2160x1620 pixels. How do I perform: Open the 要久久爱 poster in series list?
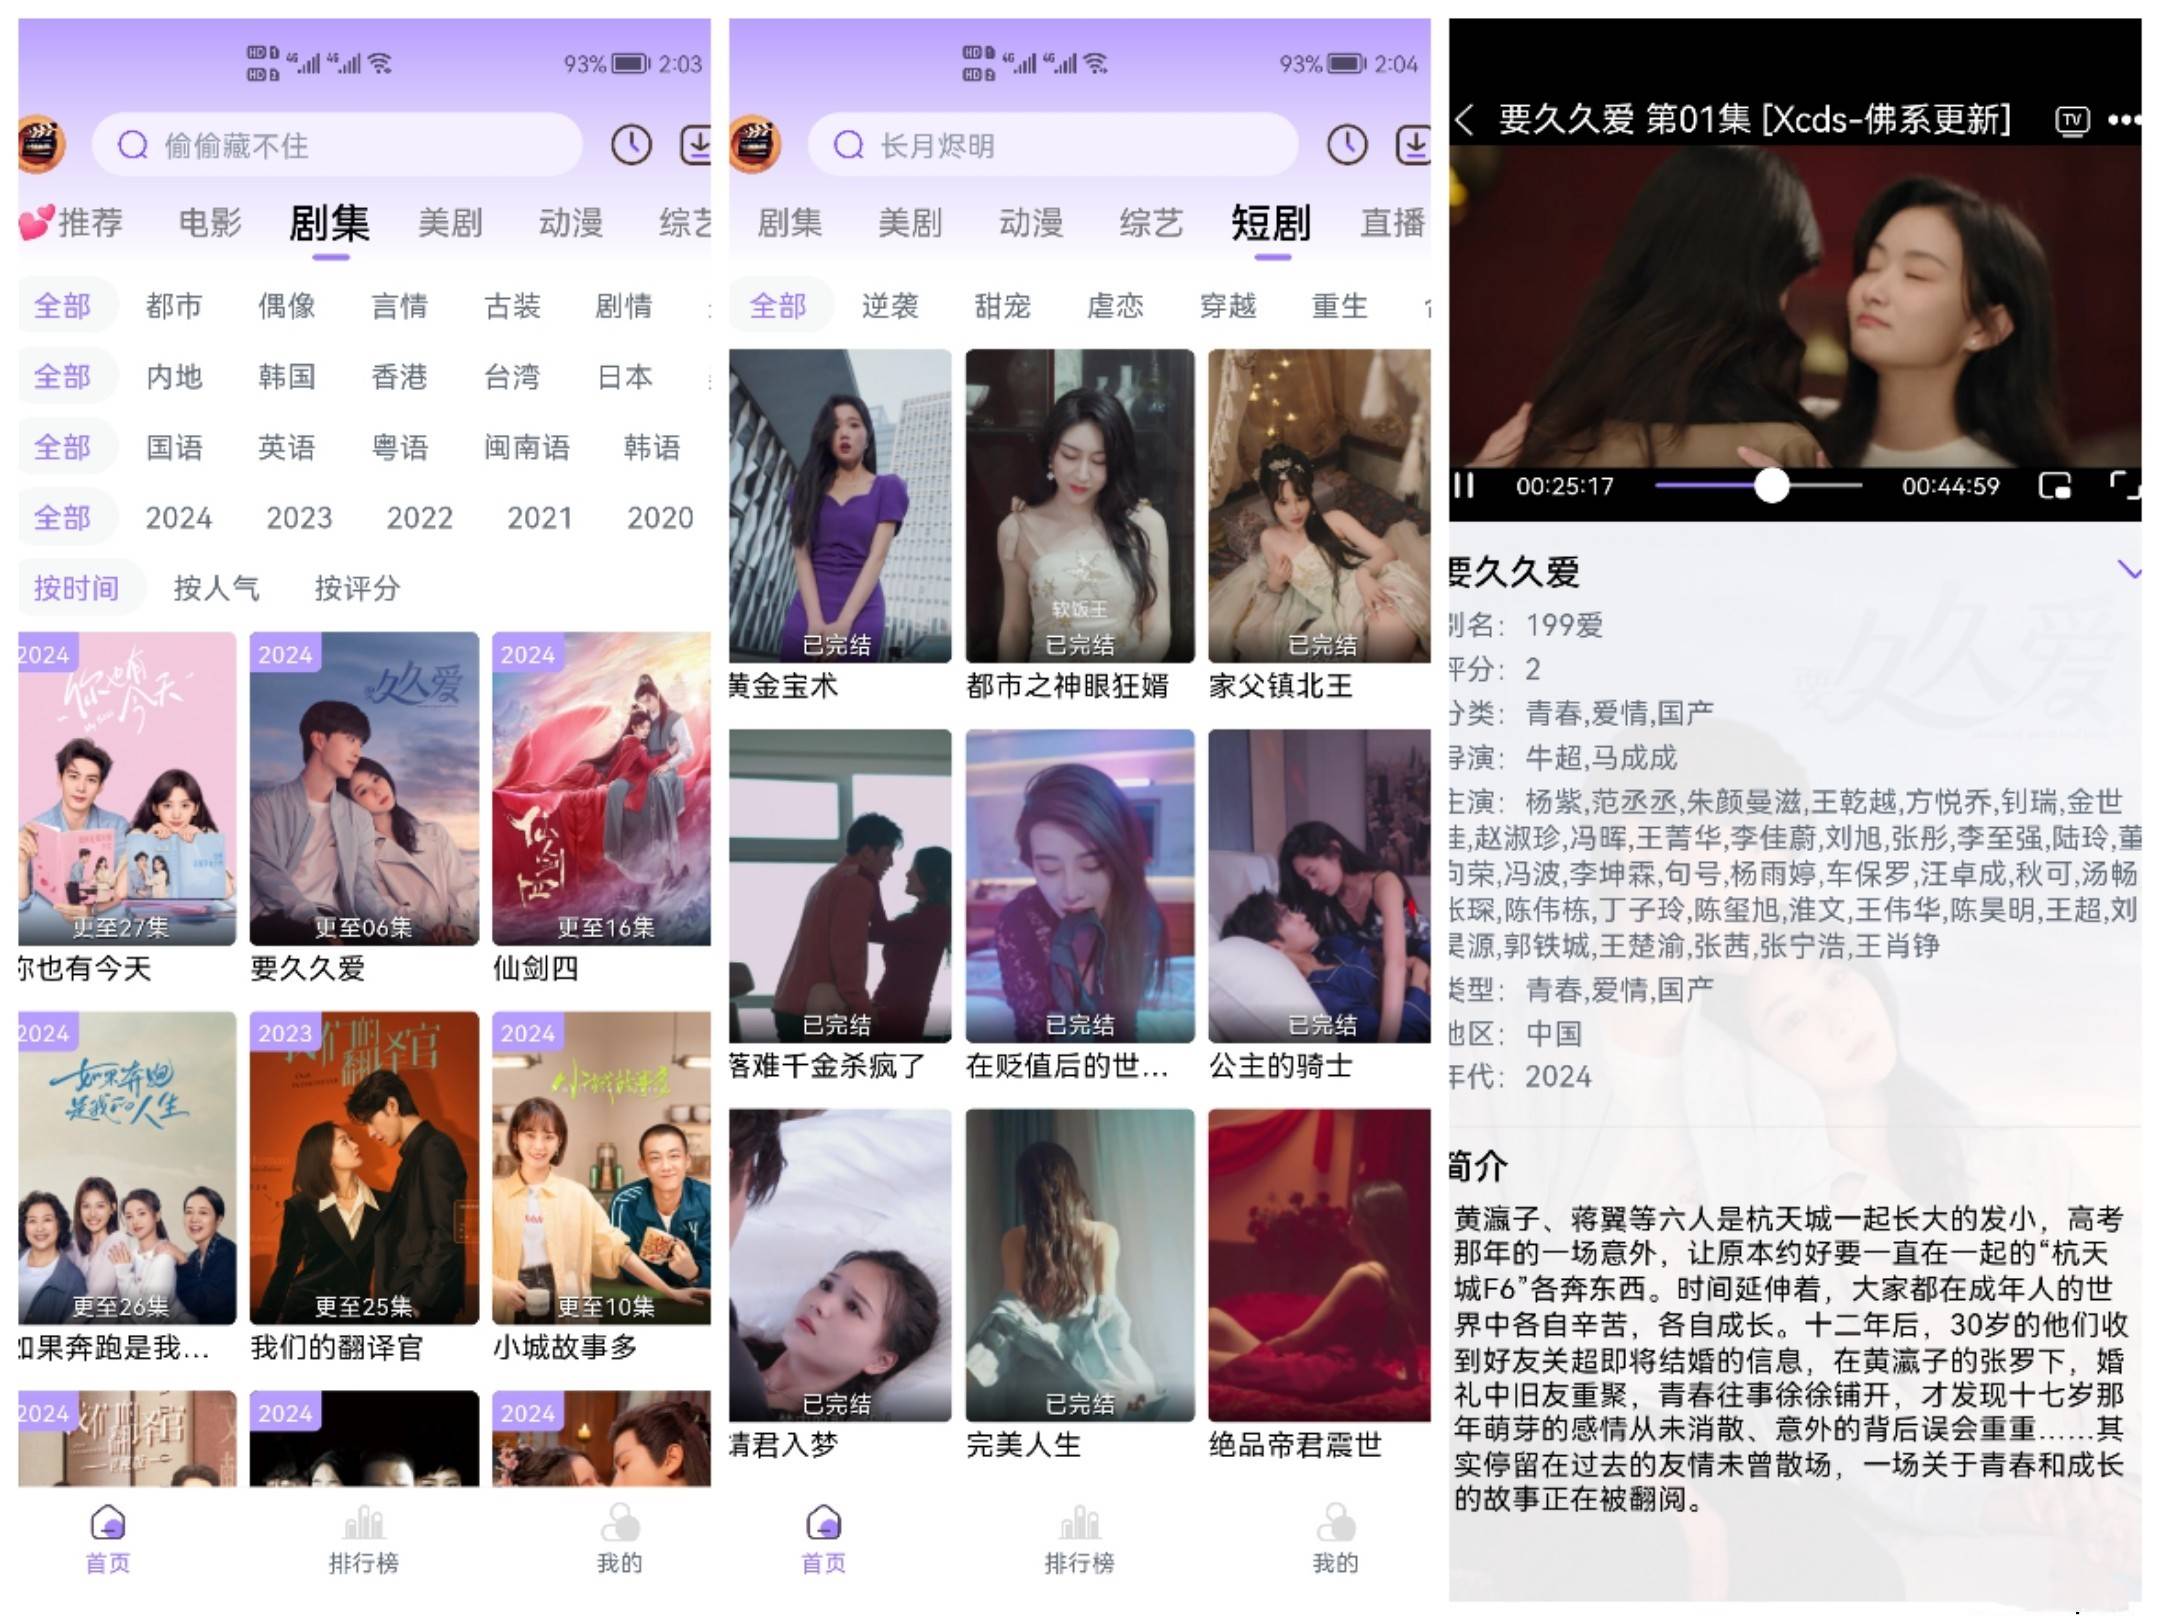[364, 788]
